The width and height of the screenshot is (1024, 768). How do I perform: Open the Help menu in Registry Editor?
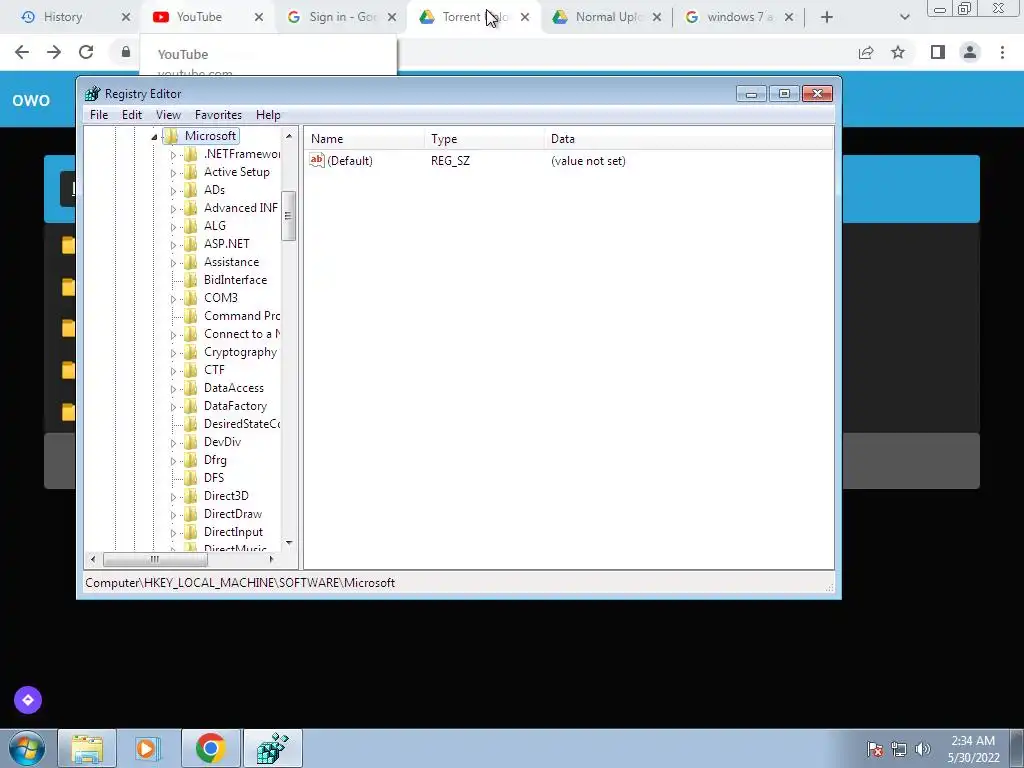268,115
